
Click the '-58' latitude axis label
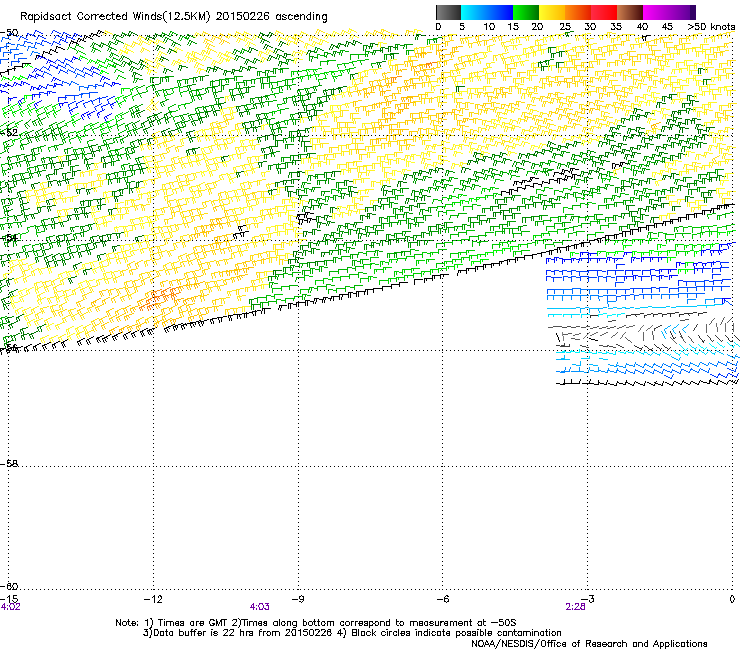[x=9, y=464]
